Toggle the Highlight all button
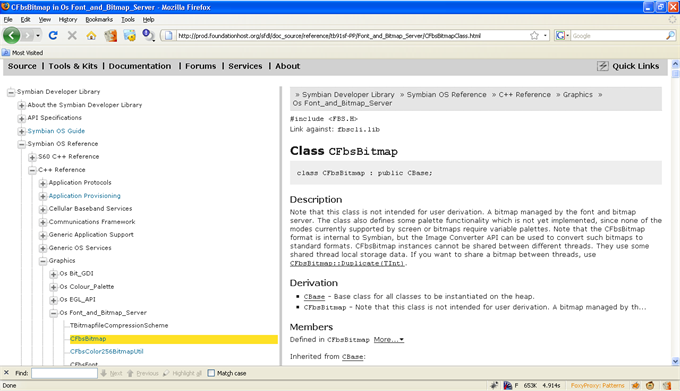 tap(182, 373)
